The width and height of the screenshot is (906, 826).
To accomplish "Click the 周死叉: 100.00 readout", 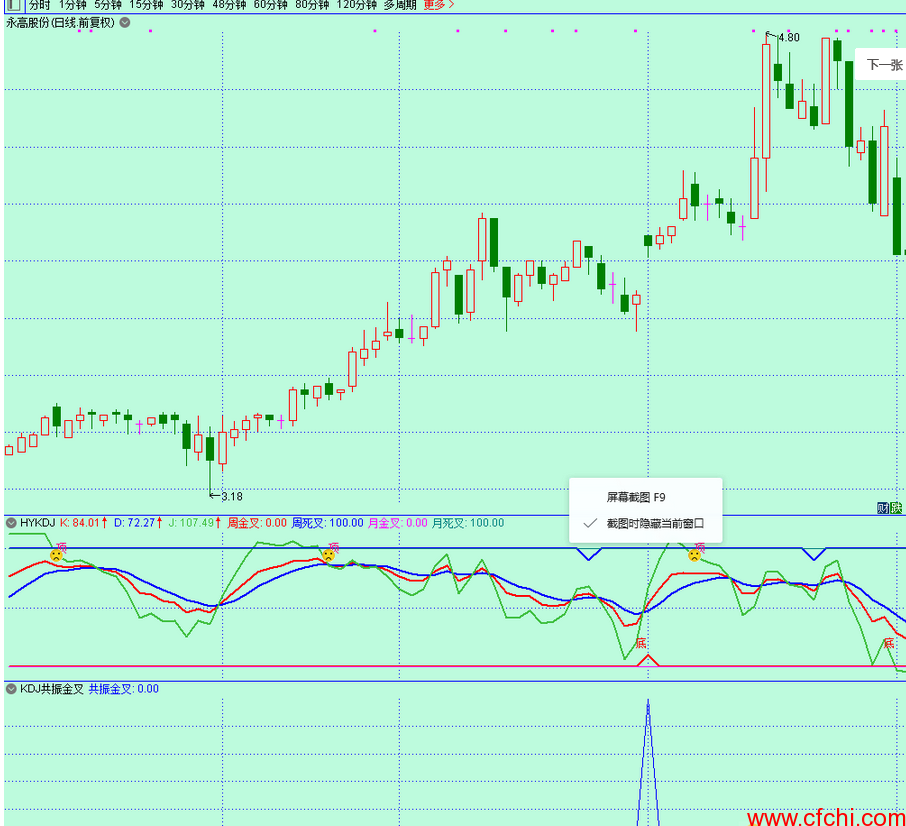I will (x=328, y=523).
